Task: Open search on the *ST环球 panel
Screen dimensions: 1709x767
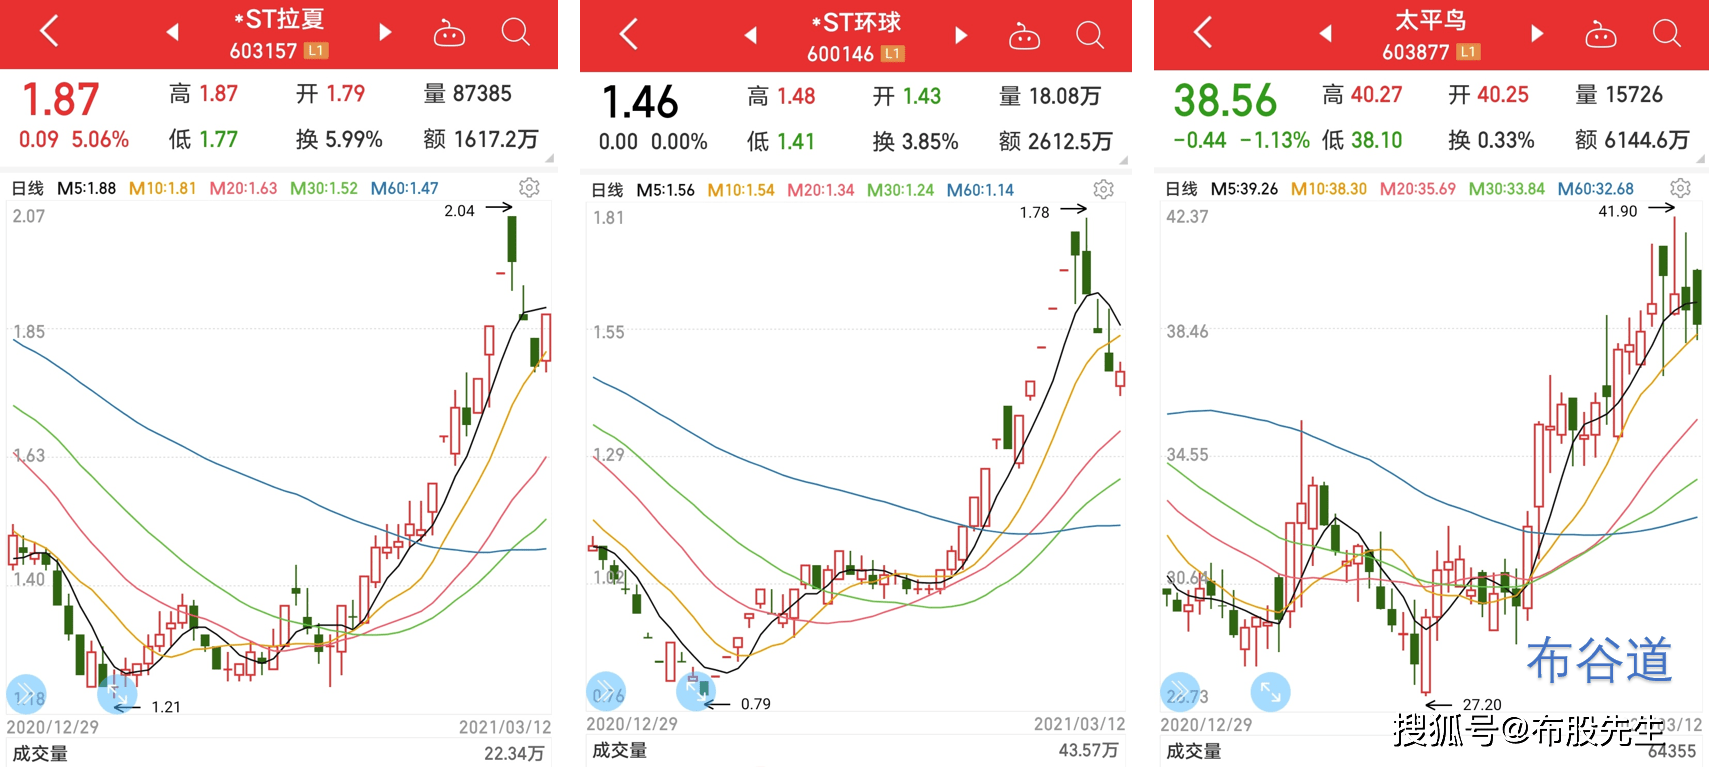Action: tap(1090, 35)
